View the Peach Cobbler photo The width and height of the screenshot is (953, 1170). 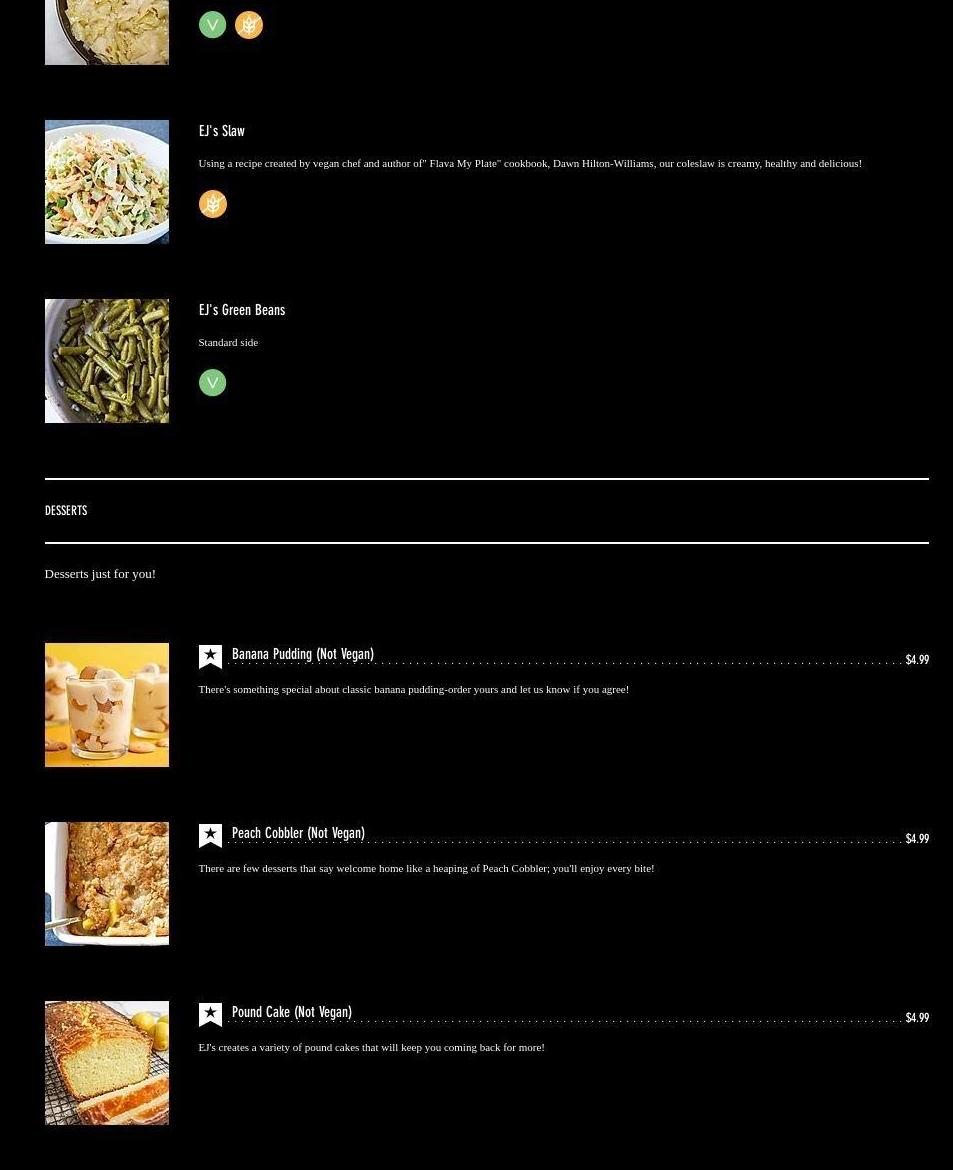107,884
